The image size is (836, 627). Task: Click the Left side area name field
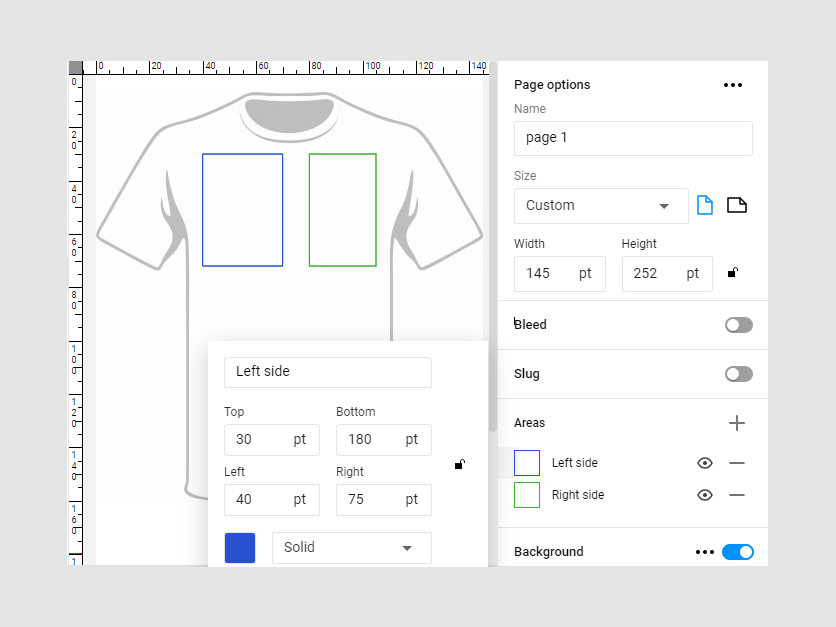328,372
